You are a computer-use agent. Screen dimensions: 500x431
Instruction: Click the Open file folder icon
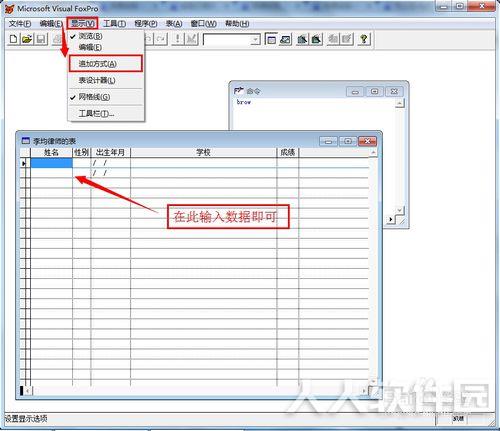(x=27, y=39)
